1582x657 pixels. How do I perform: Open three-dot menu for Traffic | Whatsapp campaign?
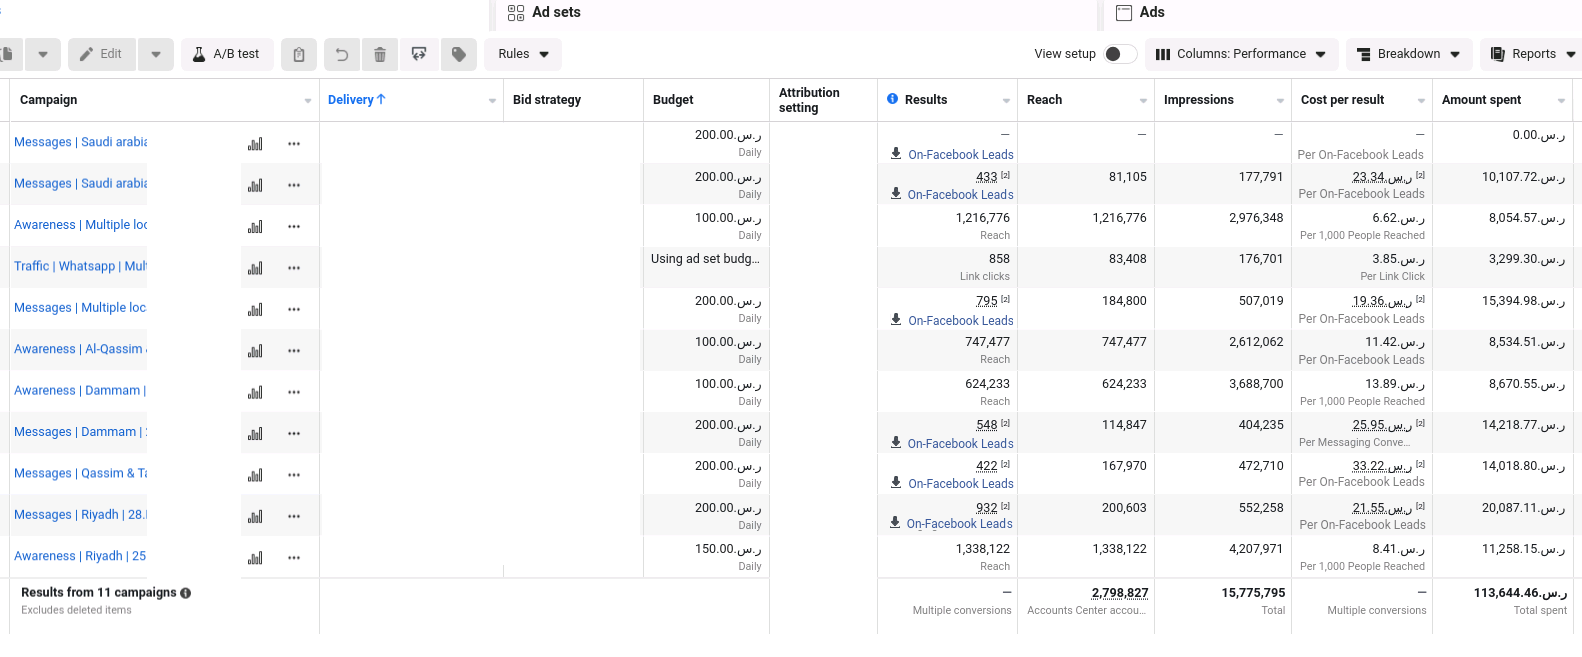click(294, 268)
